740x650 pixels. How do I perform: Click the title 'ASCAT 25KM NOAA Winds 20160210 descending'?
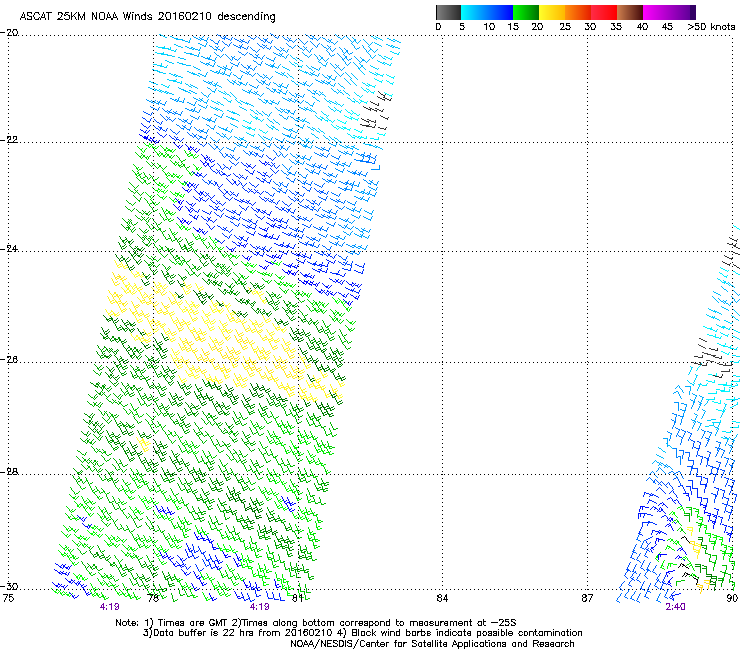point(147,17)
